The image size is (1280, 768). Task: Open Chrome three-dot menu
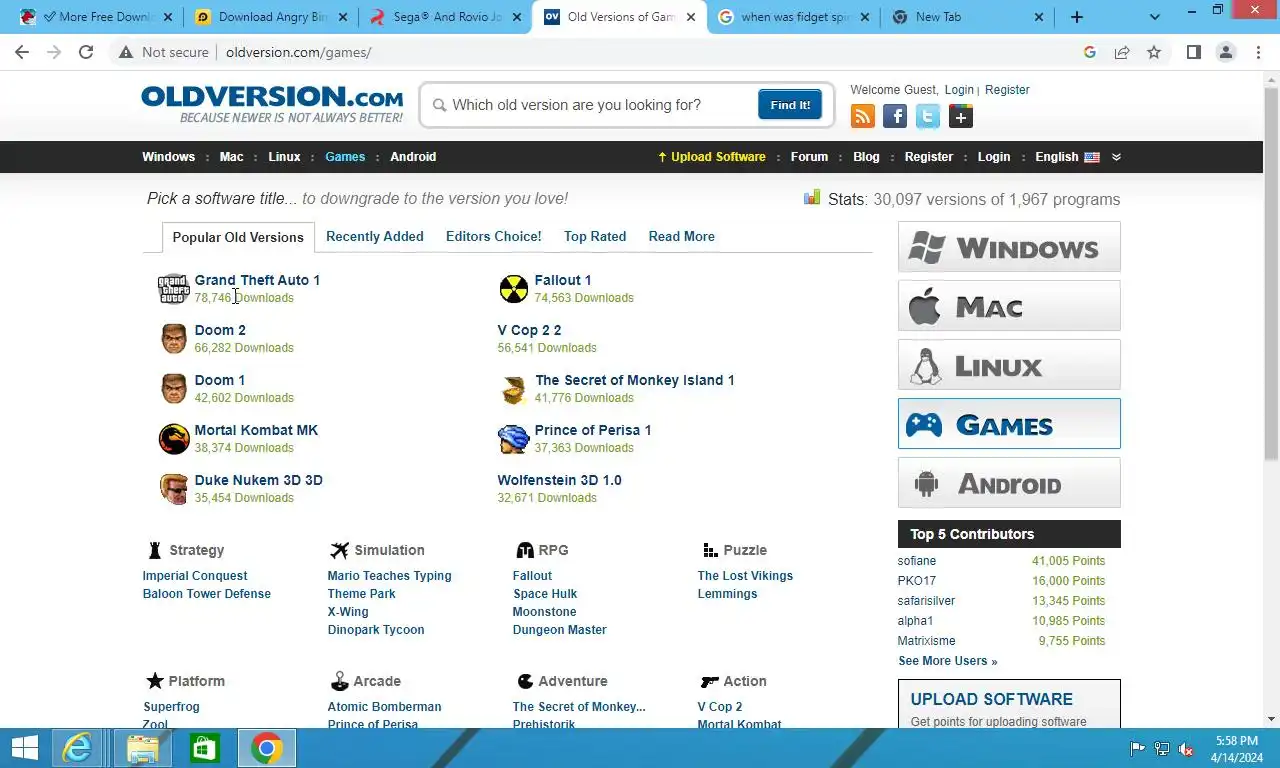[x=1258, y=52]
